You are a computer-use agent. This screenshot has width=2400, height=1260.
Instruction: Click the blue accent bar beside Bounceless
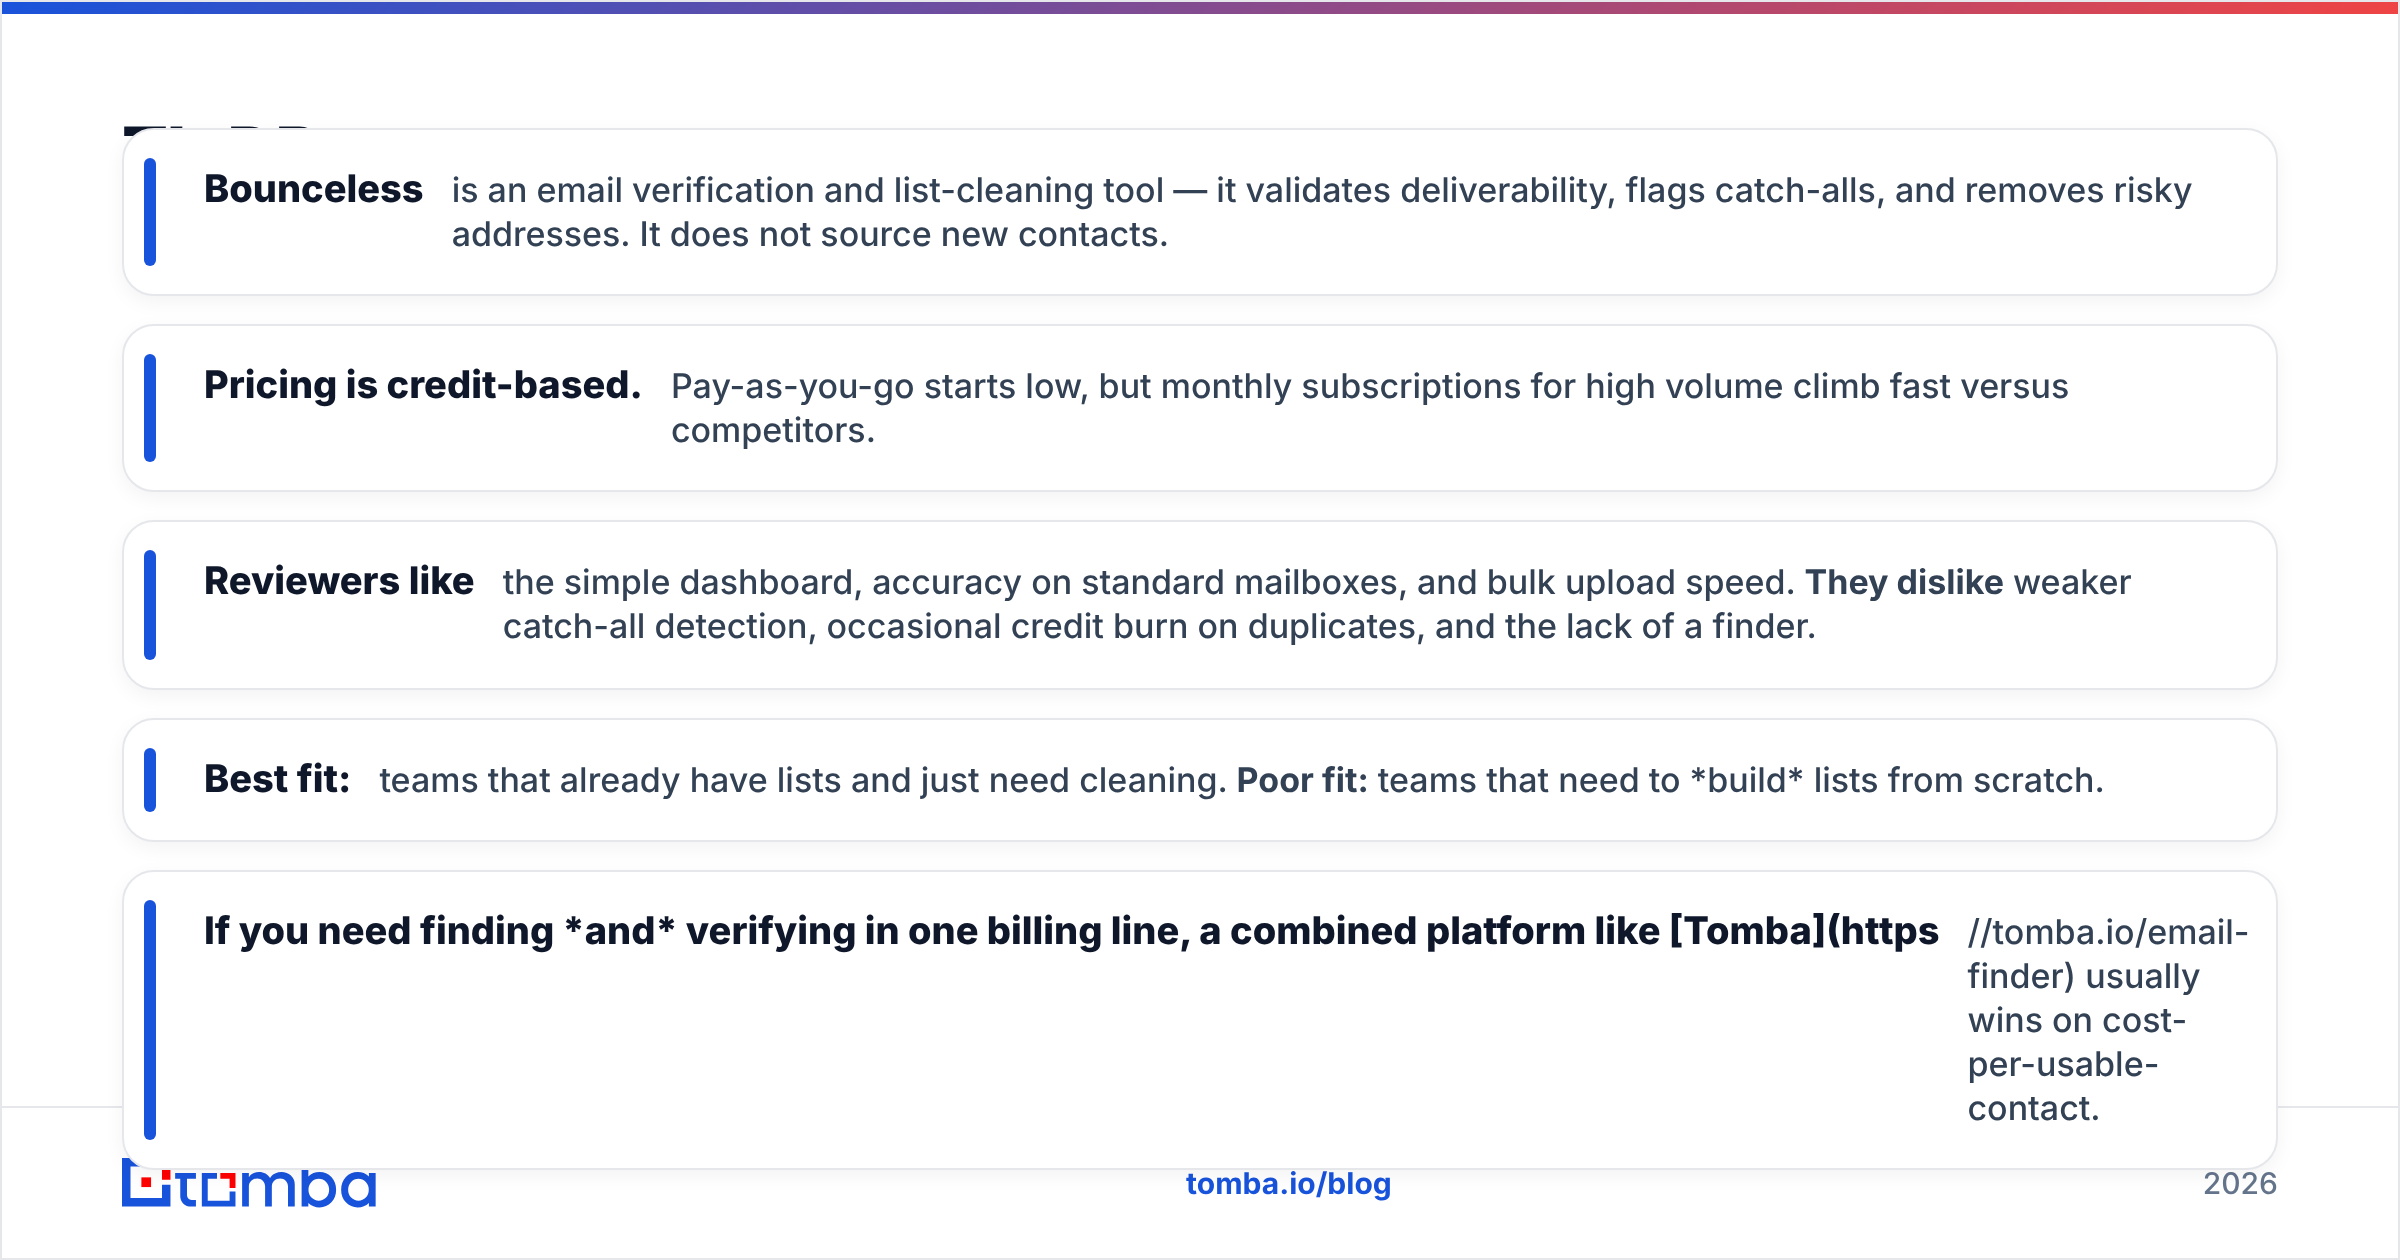150,212
